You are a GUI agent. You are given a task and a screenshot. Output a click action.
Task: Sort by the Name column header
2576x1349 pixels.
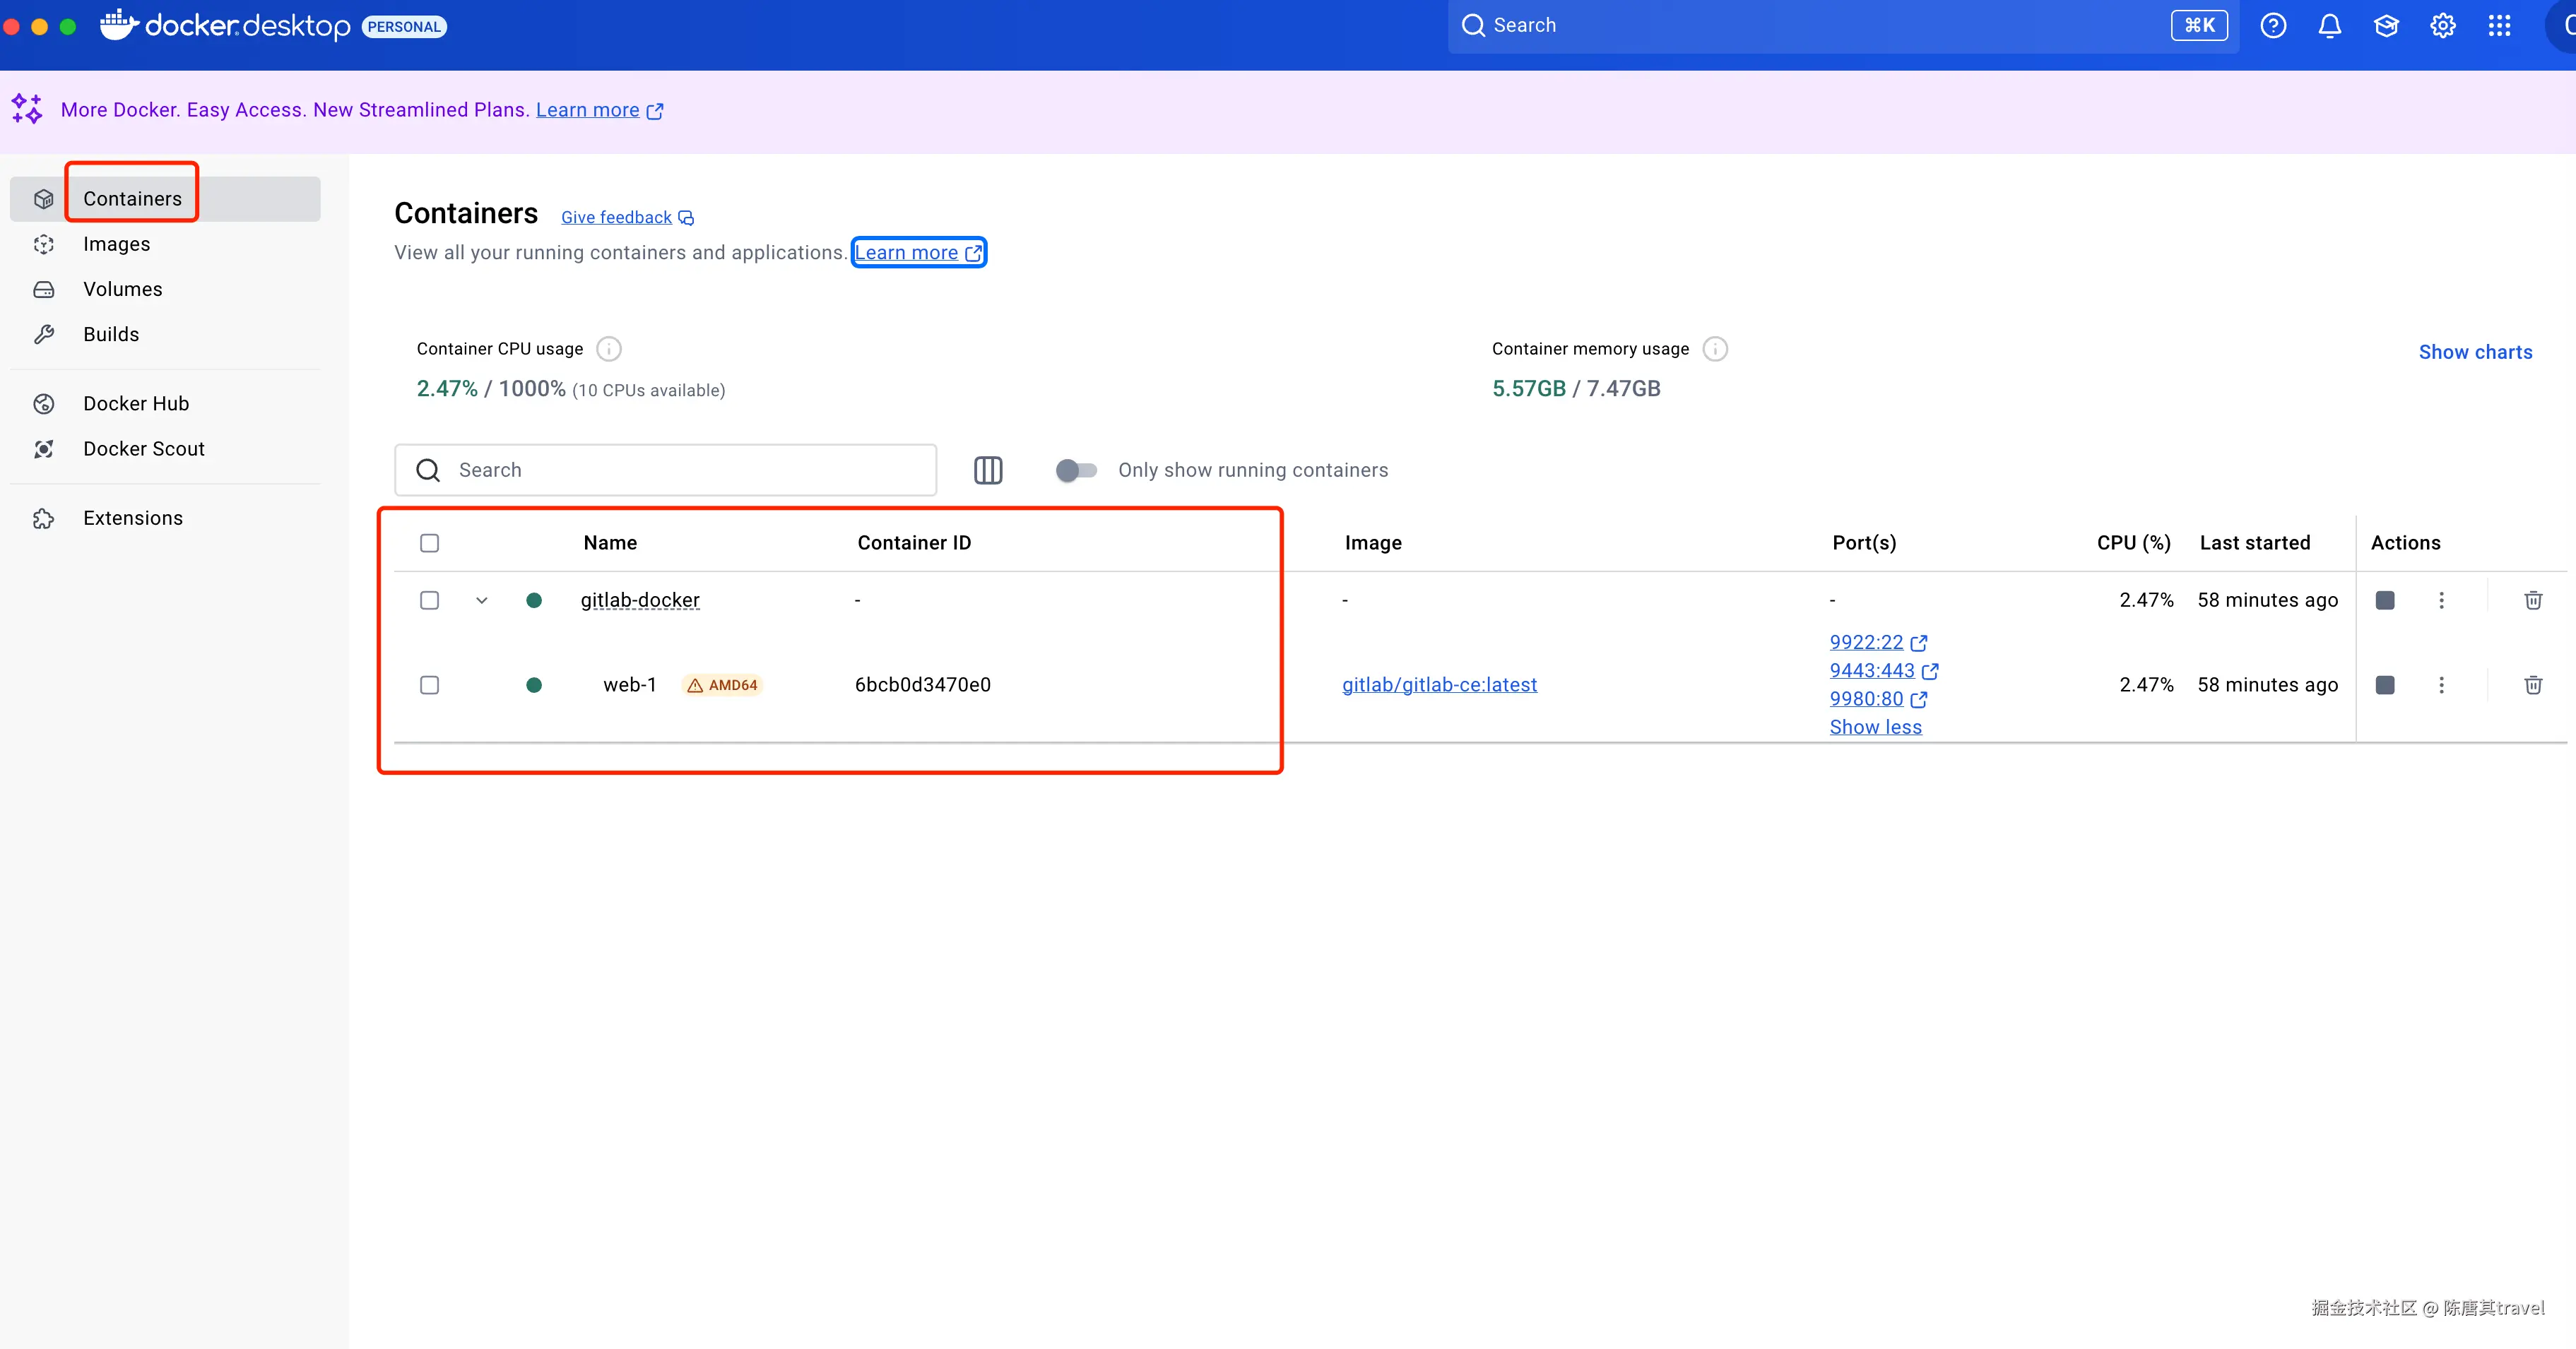click(610, 543)
